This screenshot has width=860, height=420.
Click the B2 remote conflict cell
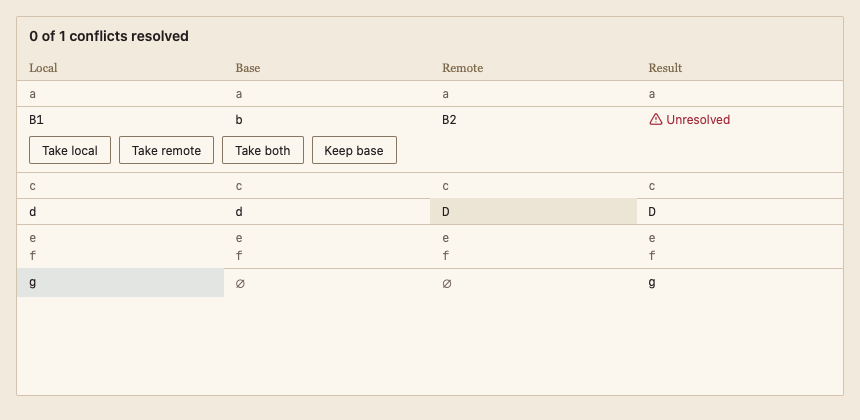pos(533,120)
